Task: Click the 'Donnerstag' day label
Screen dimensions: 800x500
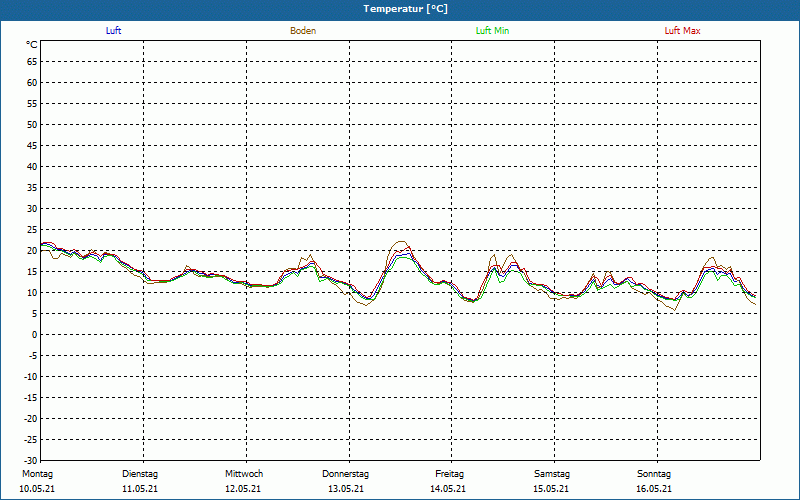Action: 345,474
